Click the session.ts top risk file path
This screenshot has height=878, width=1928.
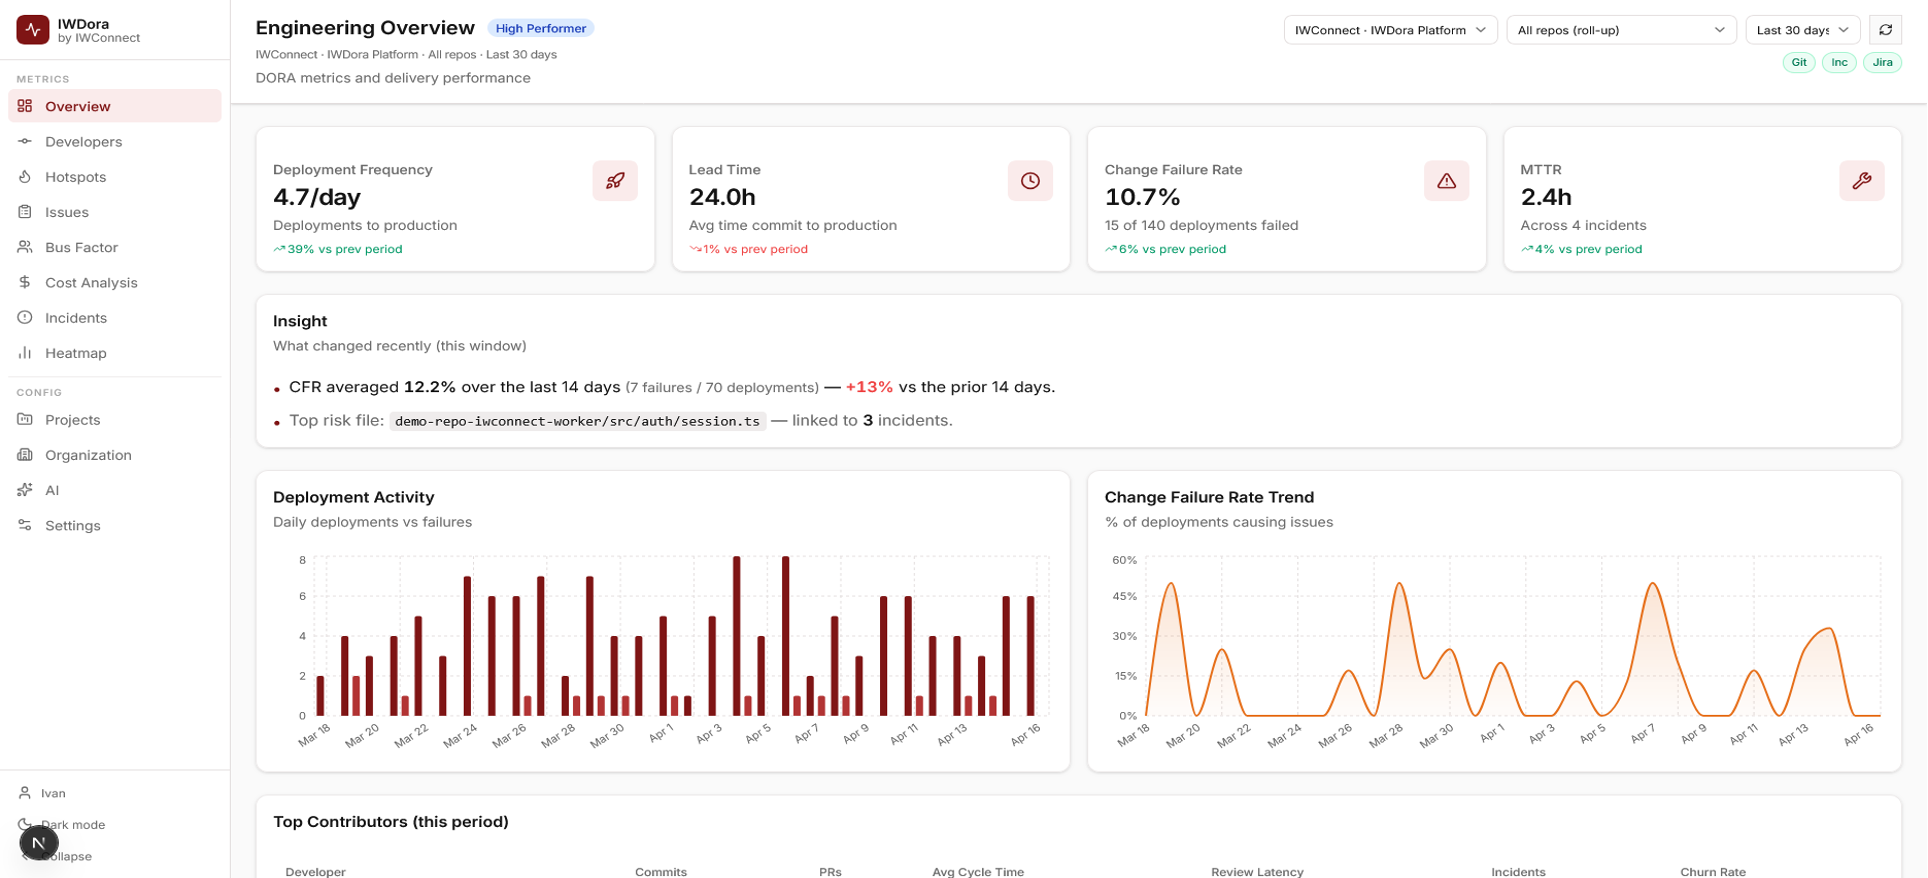577,421
